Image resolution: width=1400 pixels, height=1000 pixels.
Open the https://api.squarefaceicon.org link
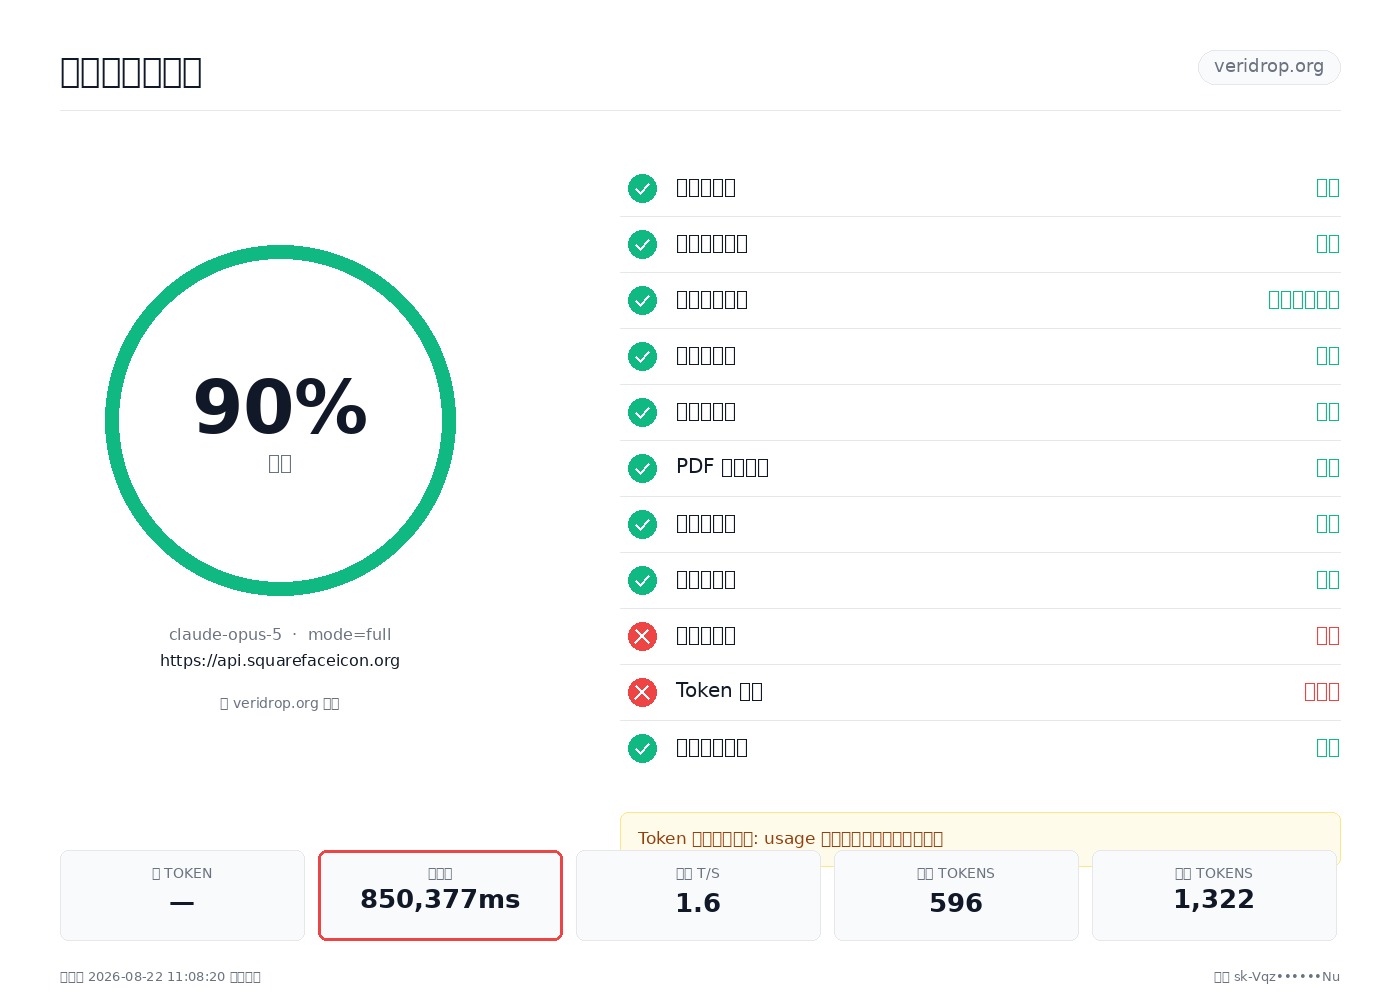(280, 660)
